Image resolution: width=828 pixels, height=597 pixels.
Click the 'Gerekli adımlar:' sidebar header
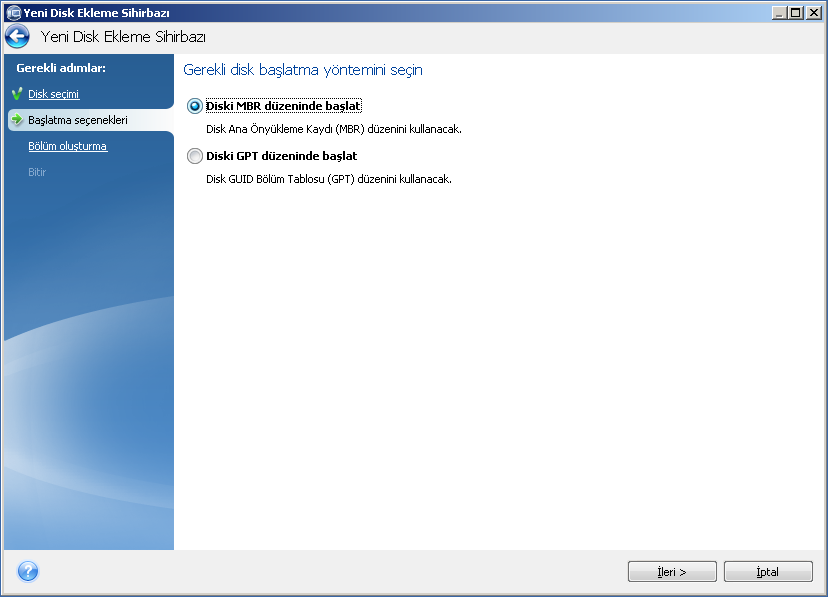61,68
